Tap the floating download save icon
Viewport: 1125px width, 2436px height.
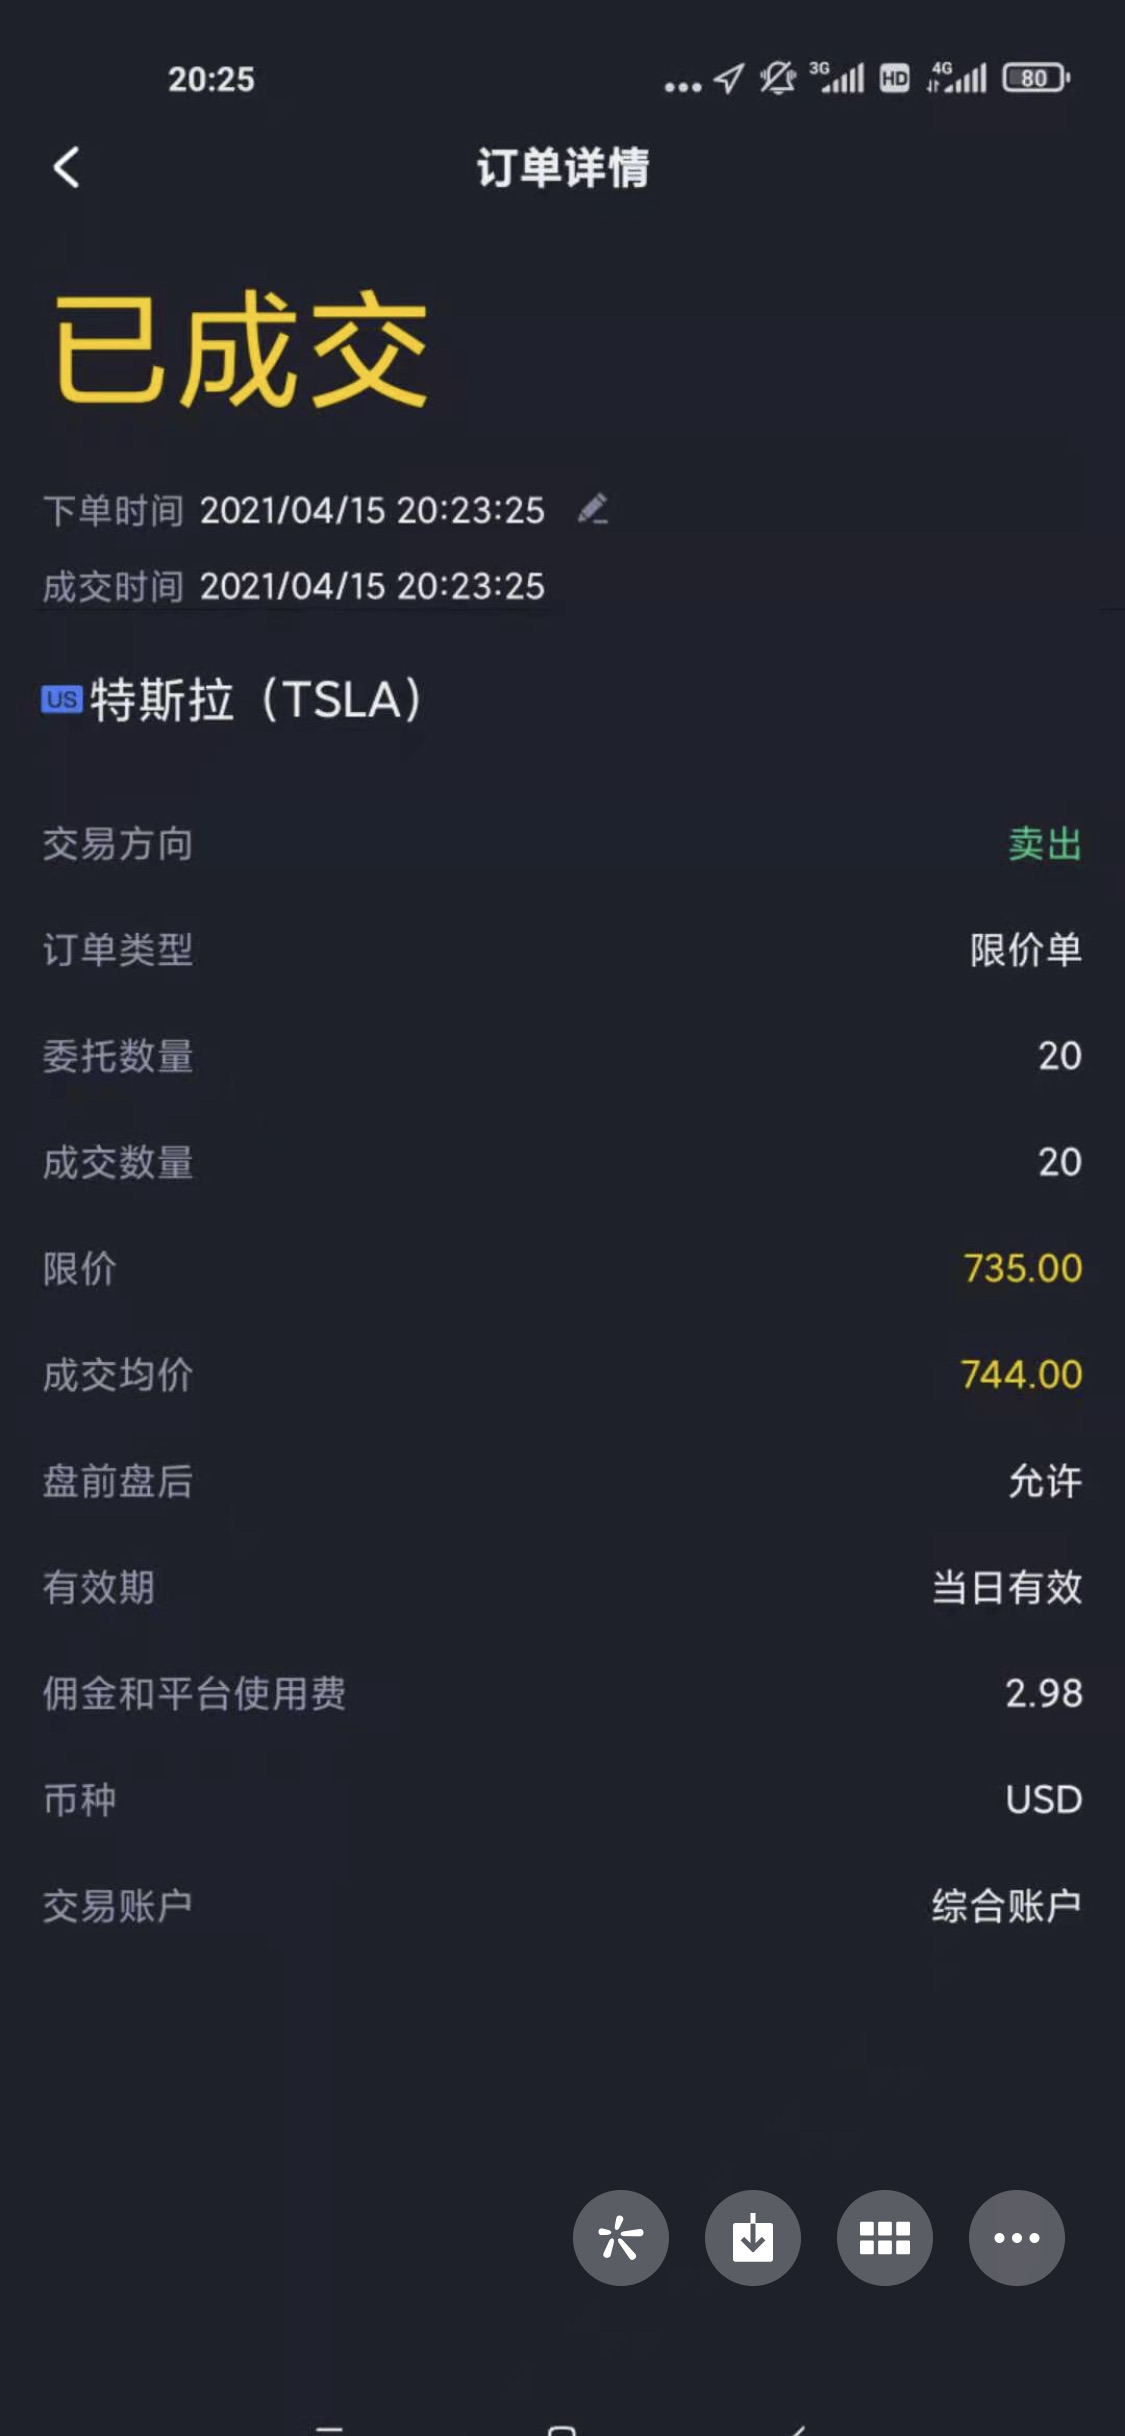tap(752, 2238)
